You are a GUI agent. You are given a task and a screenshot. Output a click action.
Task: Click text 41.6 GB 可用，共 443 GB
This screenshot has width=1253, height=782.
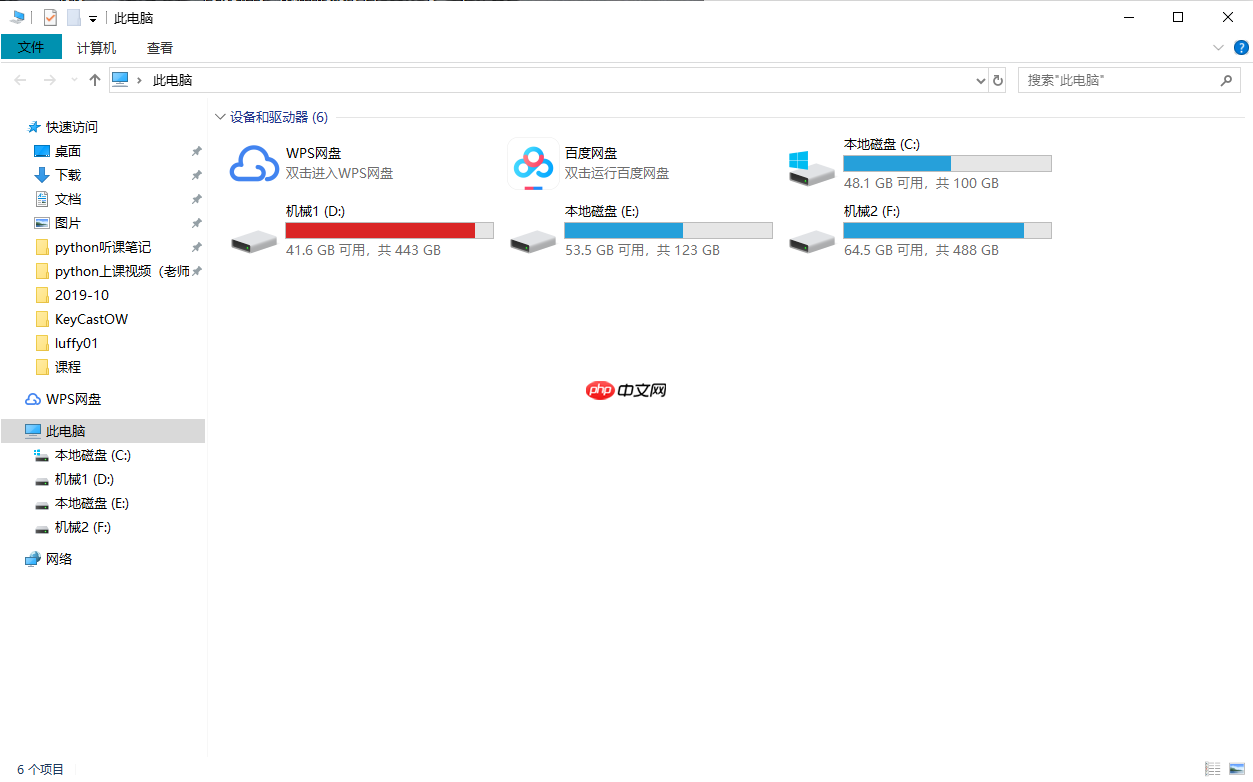(x=363, y=250)
